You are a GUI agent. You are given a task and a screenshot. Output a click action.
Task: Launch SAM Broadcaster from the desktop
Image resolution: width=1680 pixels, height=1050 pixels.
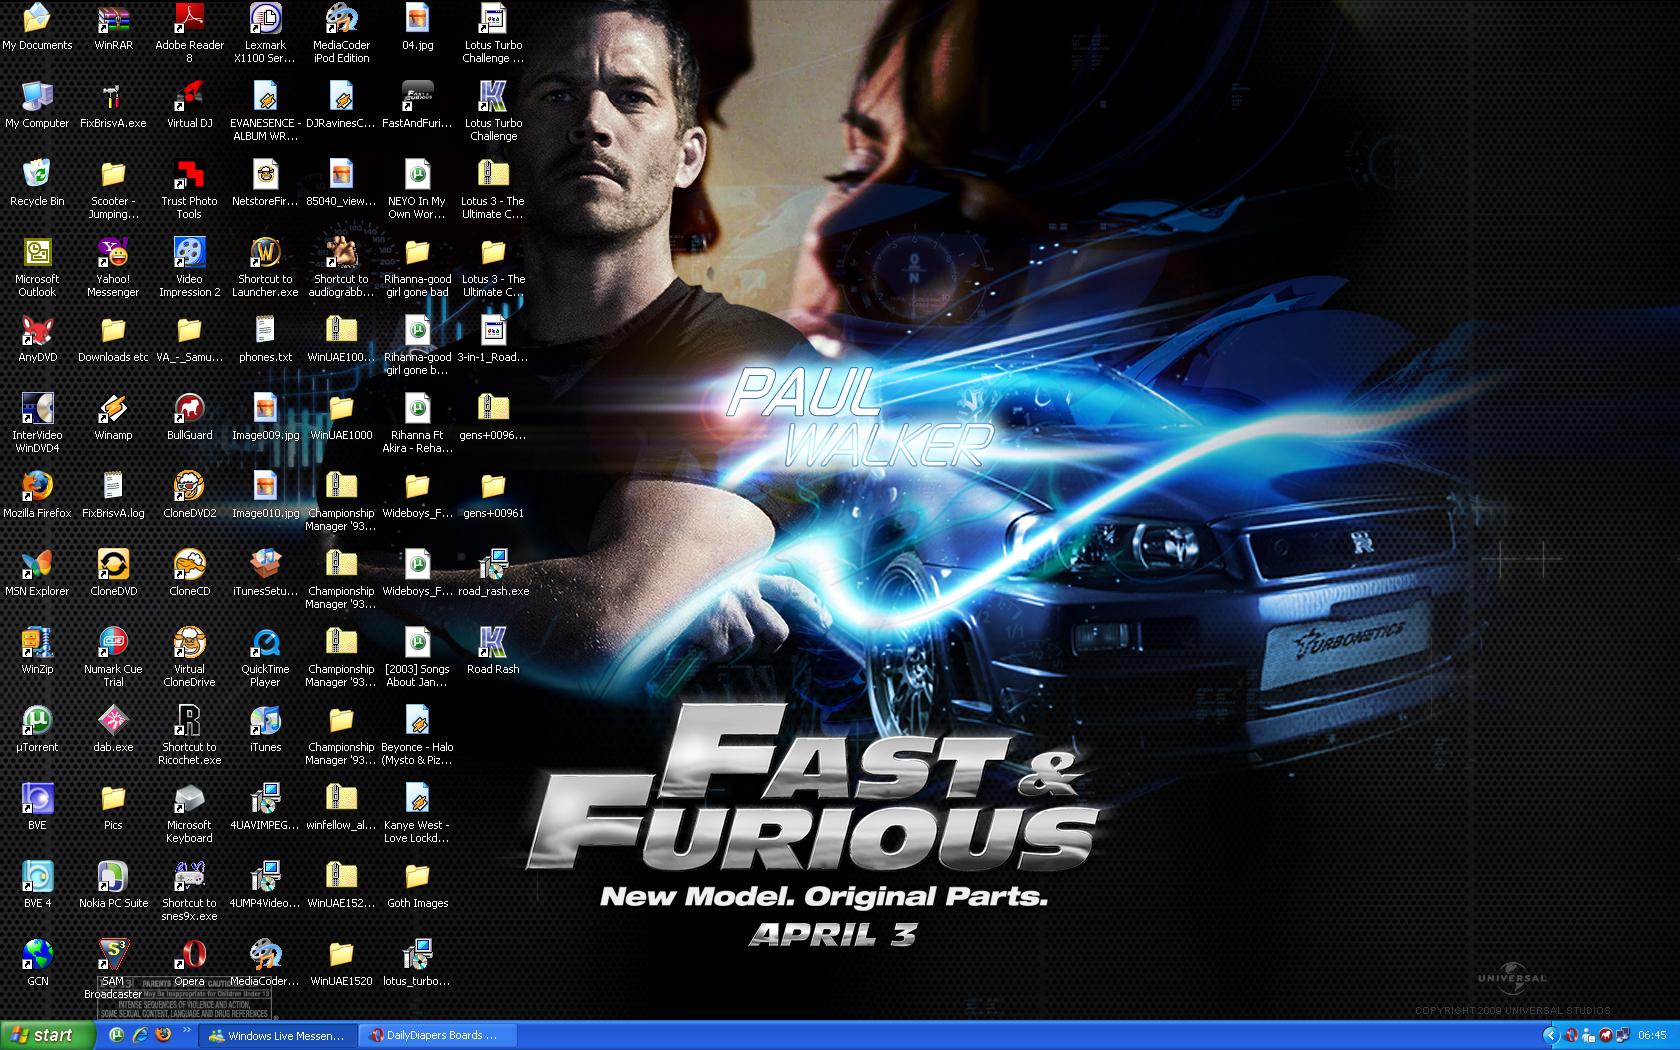113,970
